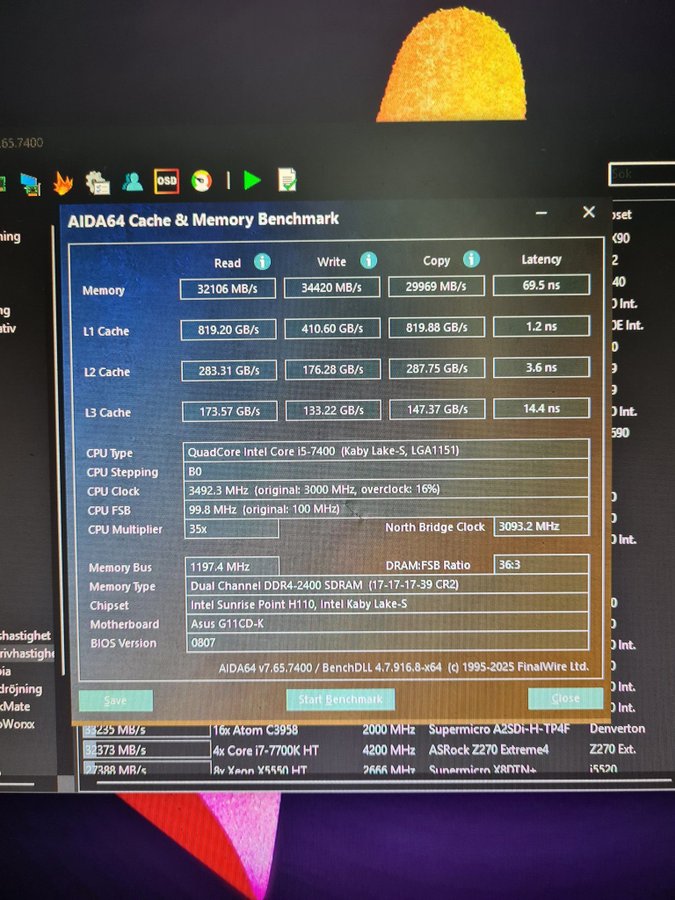Click the 32373 MB/s result bar

point(146,750)
